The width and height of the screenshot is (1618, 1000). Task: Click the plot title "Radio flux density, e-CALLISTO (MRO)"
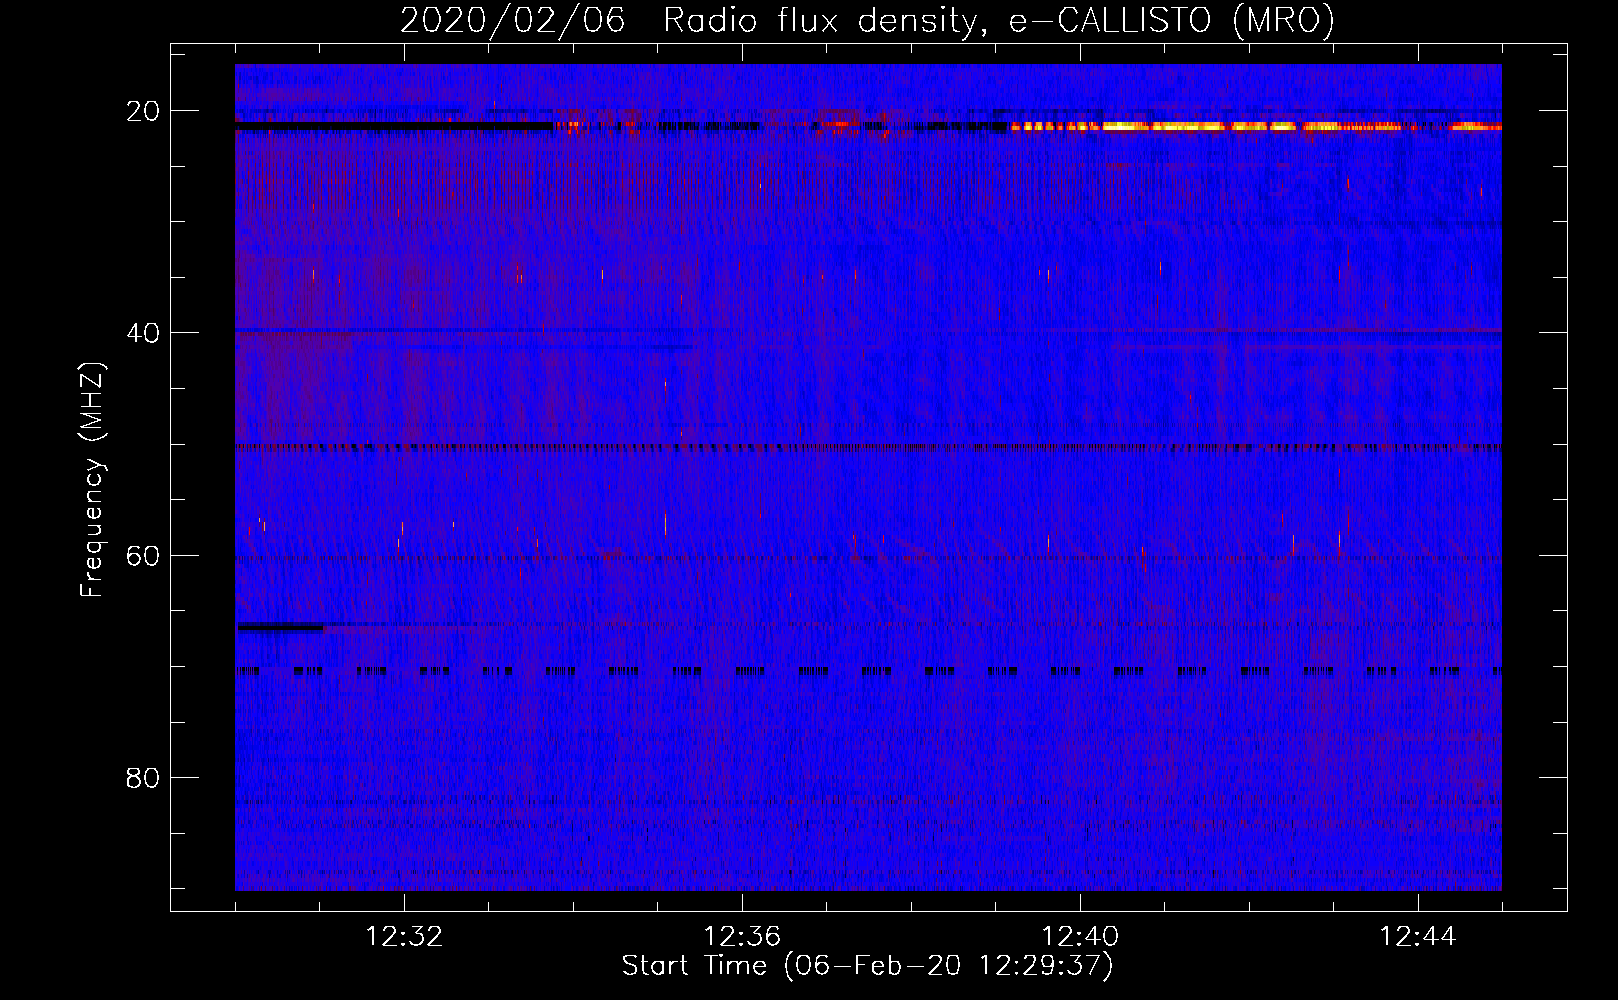998,21
